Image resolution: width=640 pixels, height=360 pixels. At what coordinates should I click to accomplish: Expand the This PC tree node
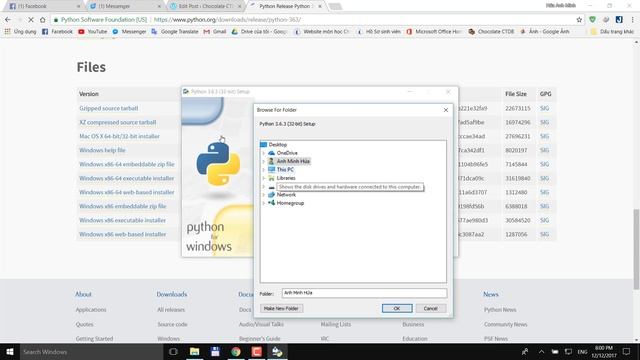point(264,169)
